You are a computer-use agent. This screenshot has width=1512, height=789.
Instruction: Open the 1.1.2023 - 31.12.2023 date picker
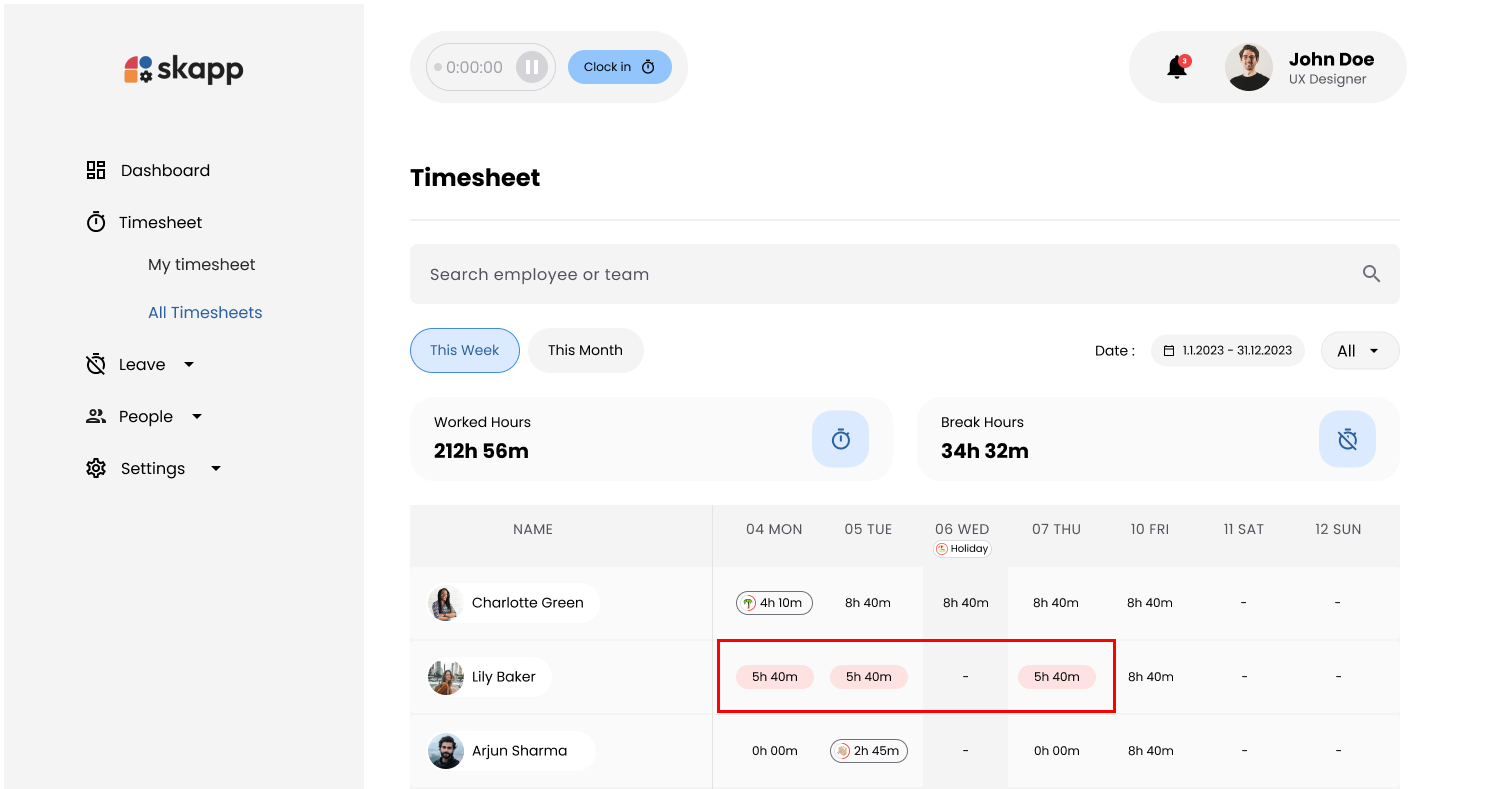1228,350
